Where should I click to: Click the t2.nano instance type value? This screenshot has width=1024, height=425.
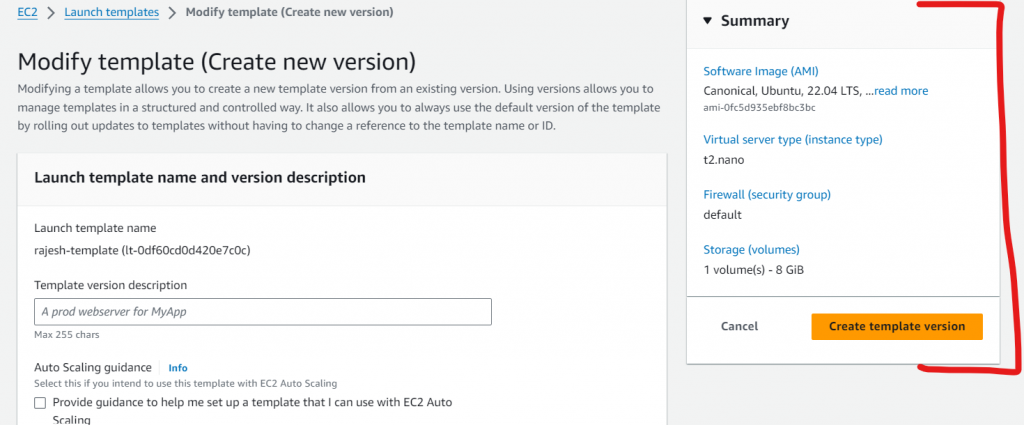724,160
